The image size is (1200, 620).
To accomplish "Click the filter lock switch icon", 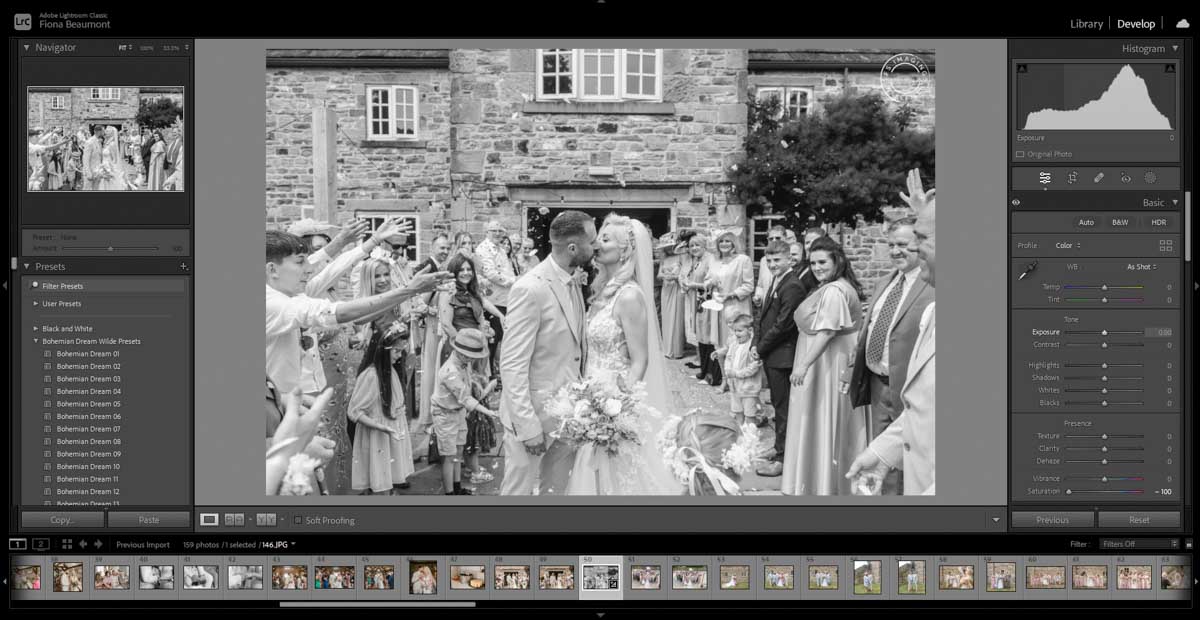I will [x=1188, y=544].
